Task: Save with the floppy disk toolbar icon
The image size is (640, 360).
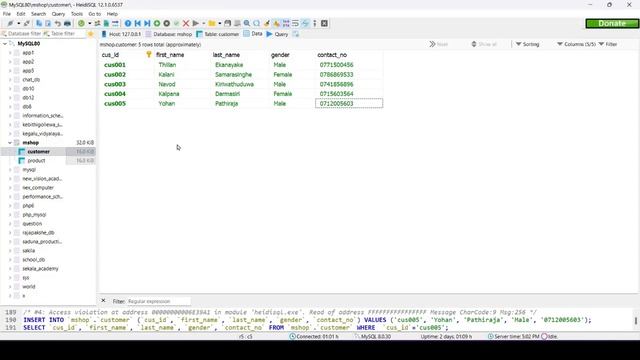Action: [227, 23]
